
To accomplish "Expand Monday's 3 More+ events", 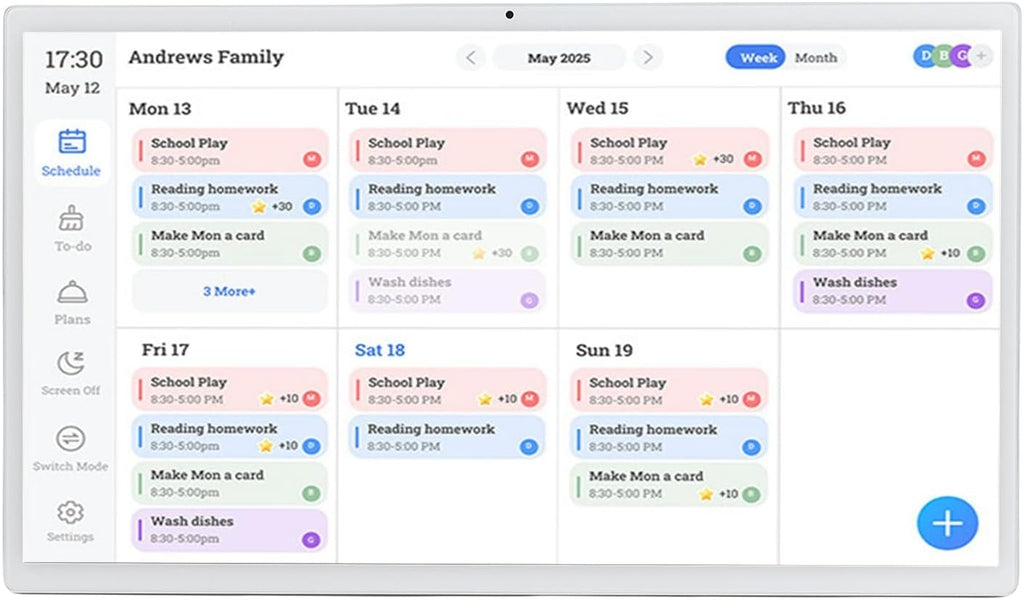I will point(229,291).
